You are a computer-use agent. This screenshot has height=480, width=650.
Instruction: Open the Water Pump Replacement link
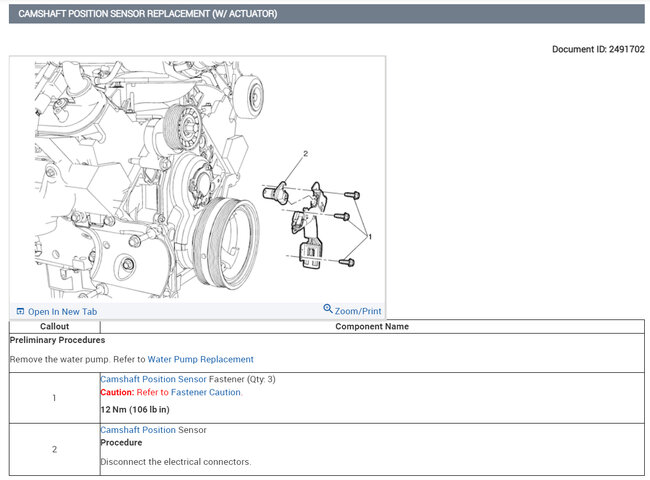tap(200, 359)
